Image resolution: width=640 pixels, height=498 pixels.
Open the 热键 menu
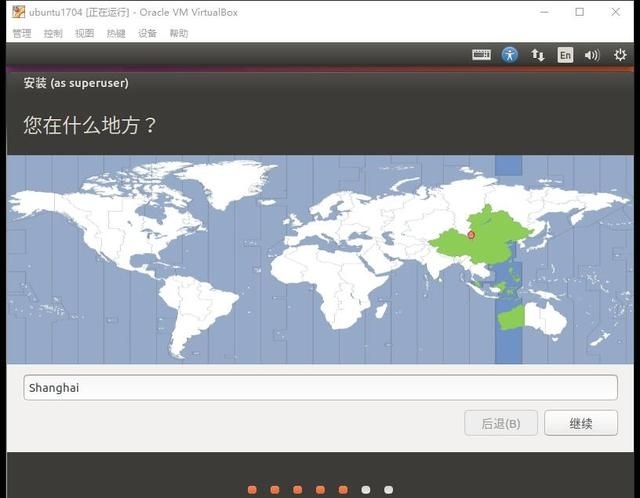(x=116, y=33)
